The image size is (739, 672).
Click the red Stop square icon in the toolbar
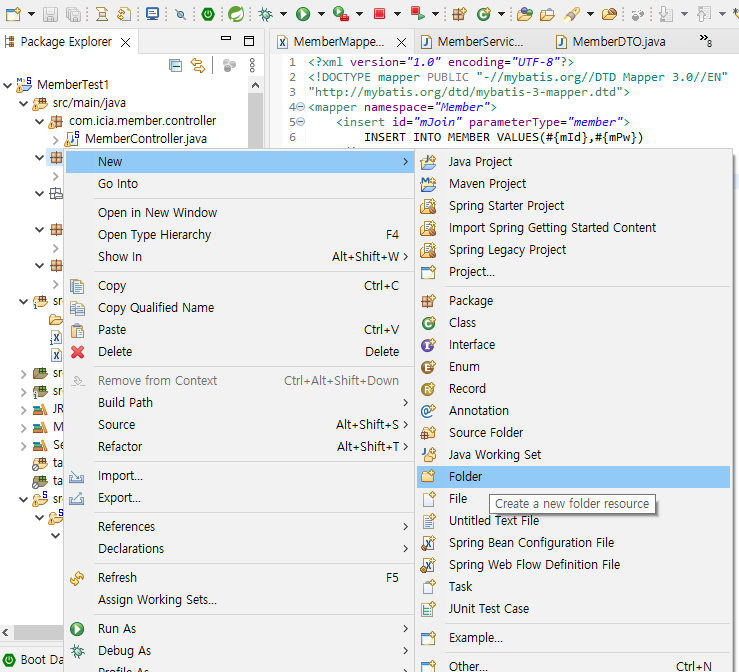(379, 14)
